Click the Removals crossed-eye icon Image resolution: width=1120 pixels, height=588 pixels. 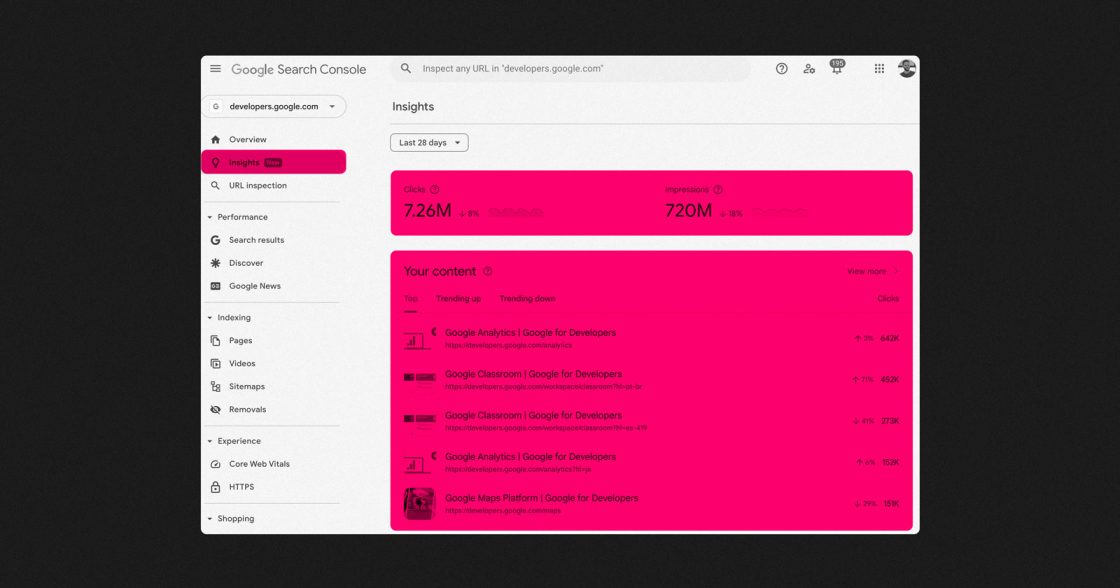click(215, 409)
